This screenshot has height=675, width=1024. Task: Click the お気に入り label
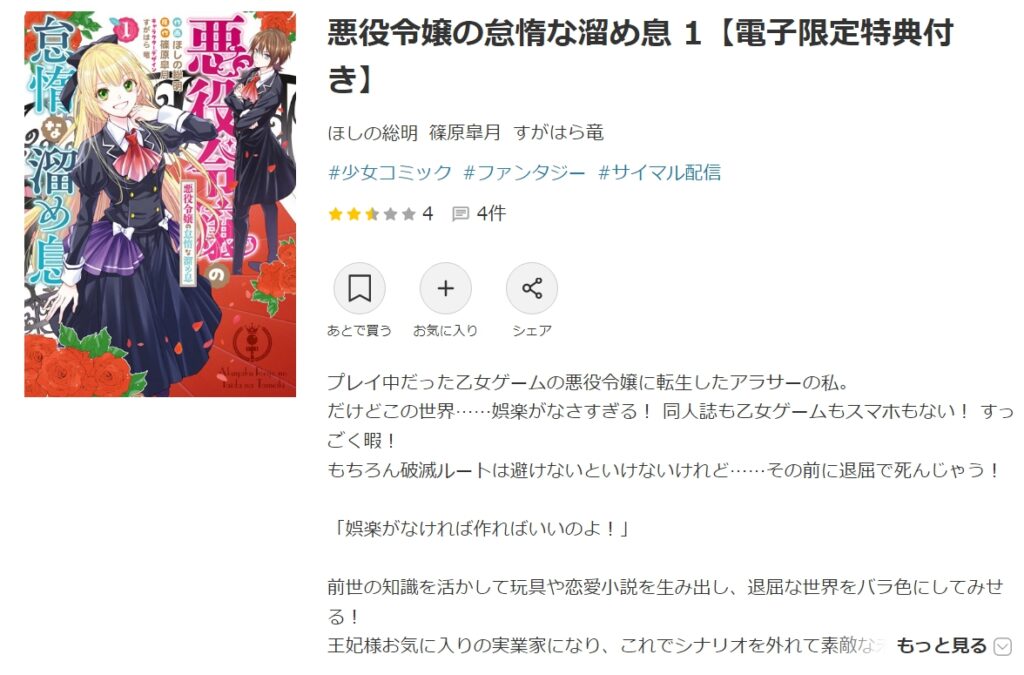tap(445, 330)
